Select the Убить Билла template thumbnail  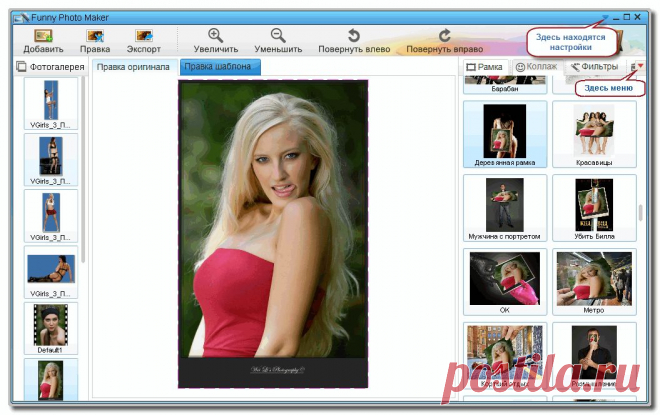594,208
